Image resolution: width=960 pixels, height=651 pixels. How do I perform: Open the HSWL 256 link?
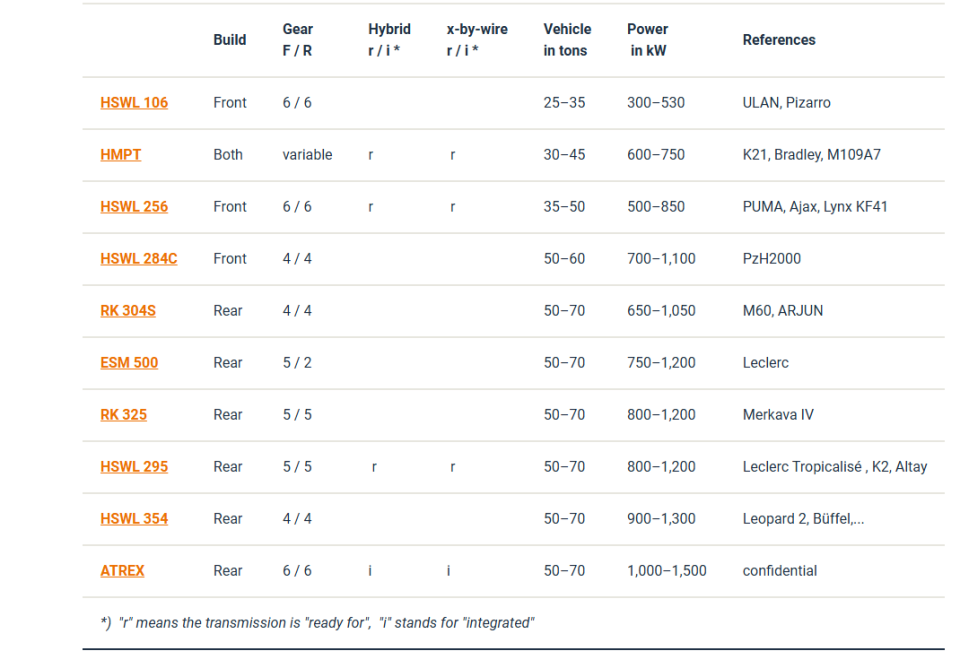[x=134, y=207]
